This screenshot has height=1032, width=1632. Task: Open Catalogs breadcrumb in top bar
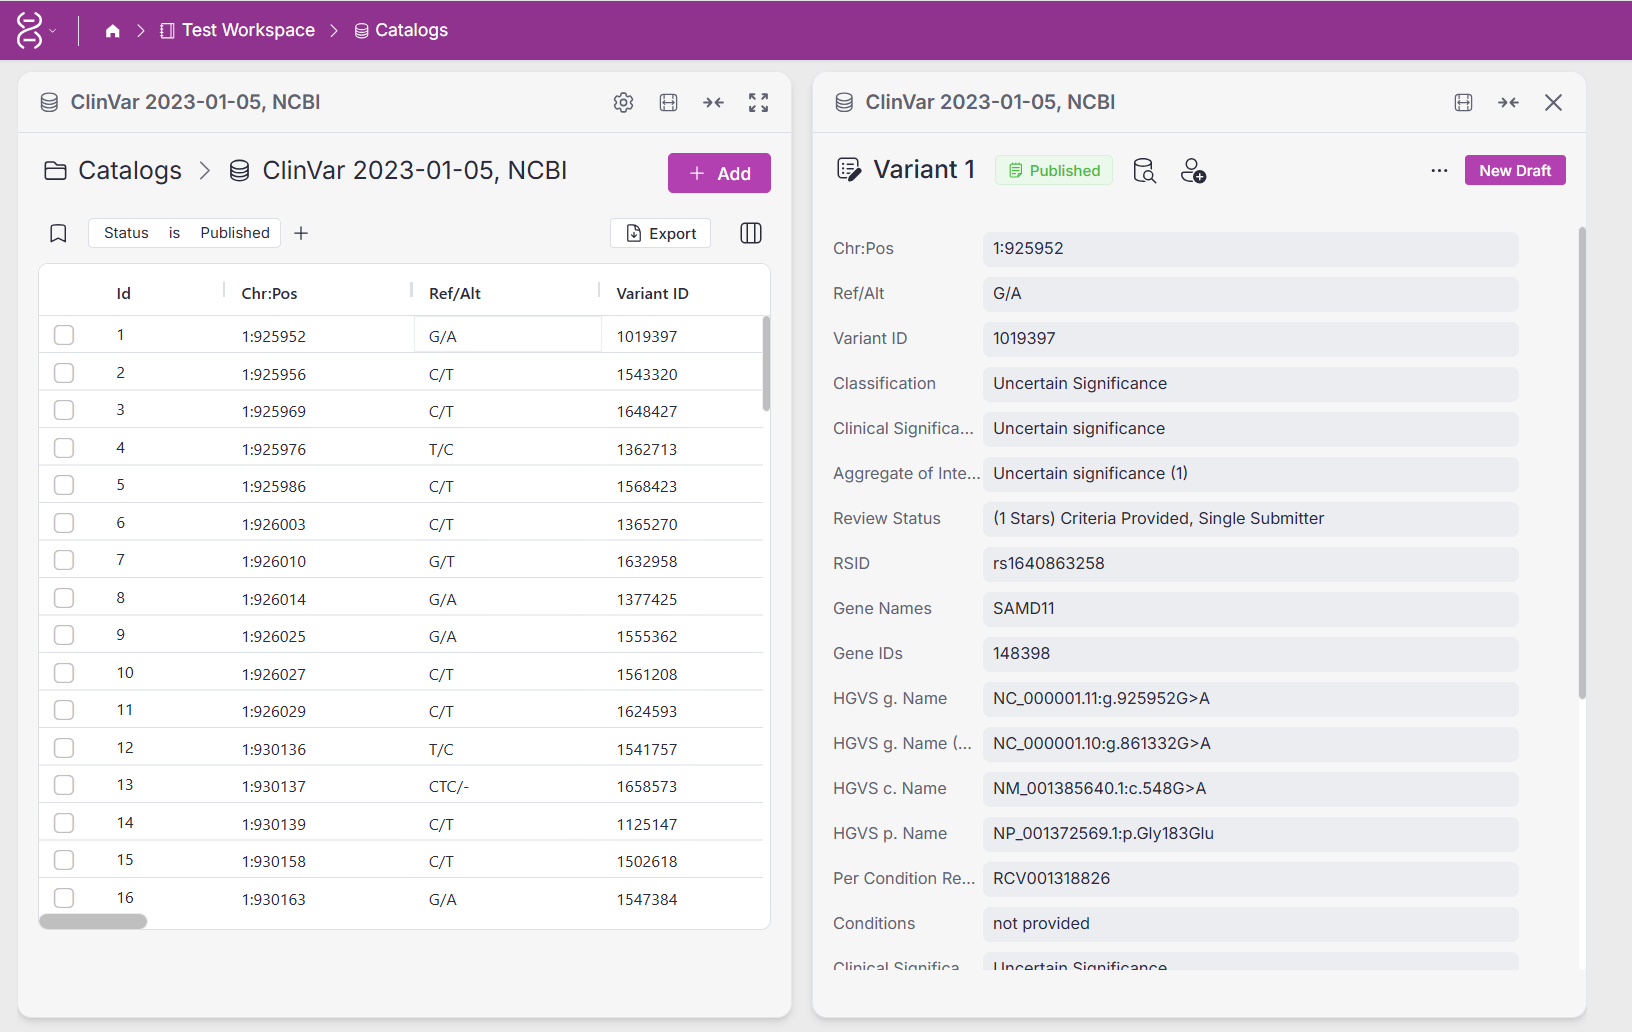pyautogui.click(x=401, y=30)
